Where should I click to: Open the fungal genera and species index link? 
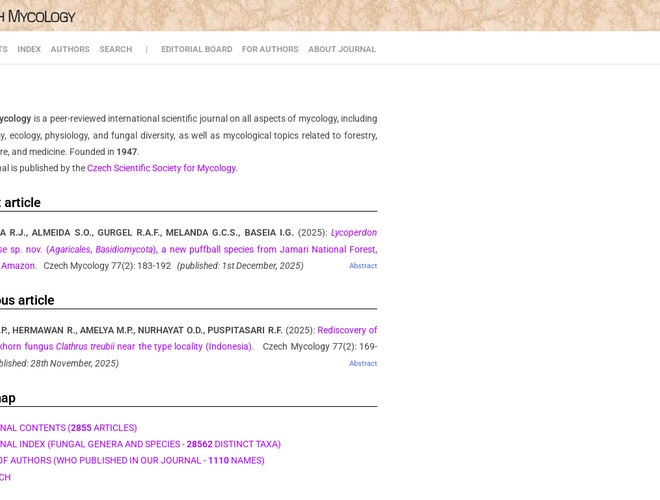point(140,444)
